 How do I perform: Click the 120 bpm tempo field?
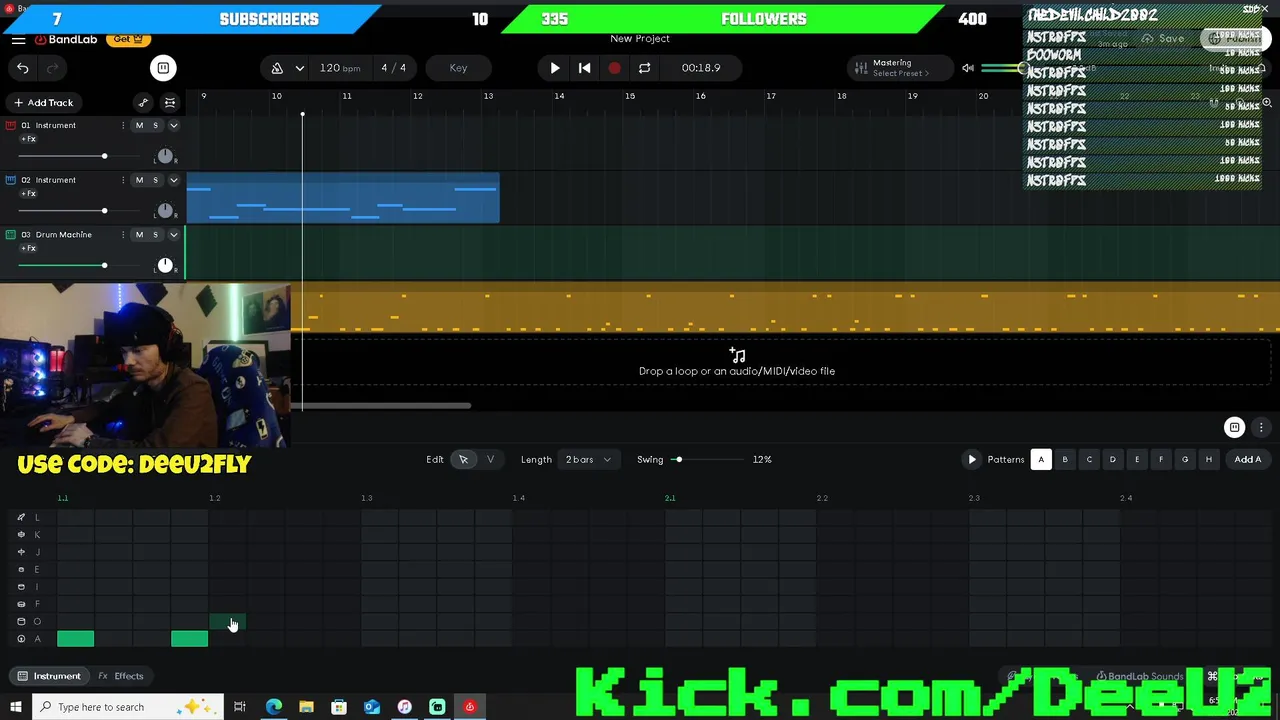point(340,68)
